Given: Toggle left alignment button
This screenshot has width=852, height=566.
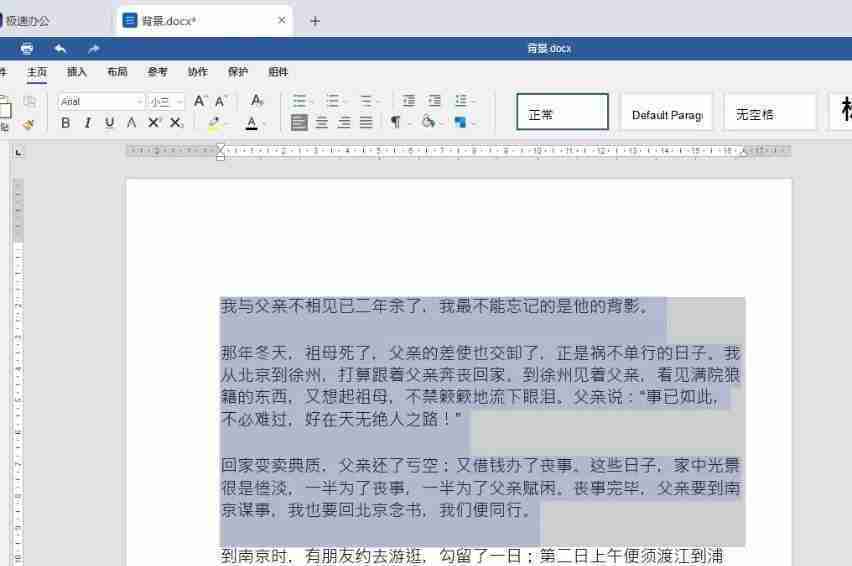Looking at the screenshot, I should [x=299, y=123].
